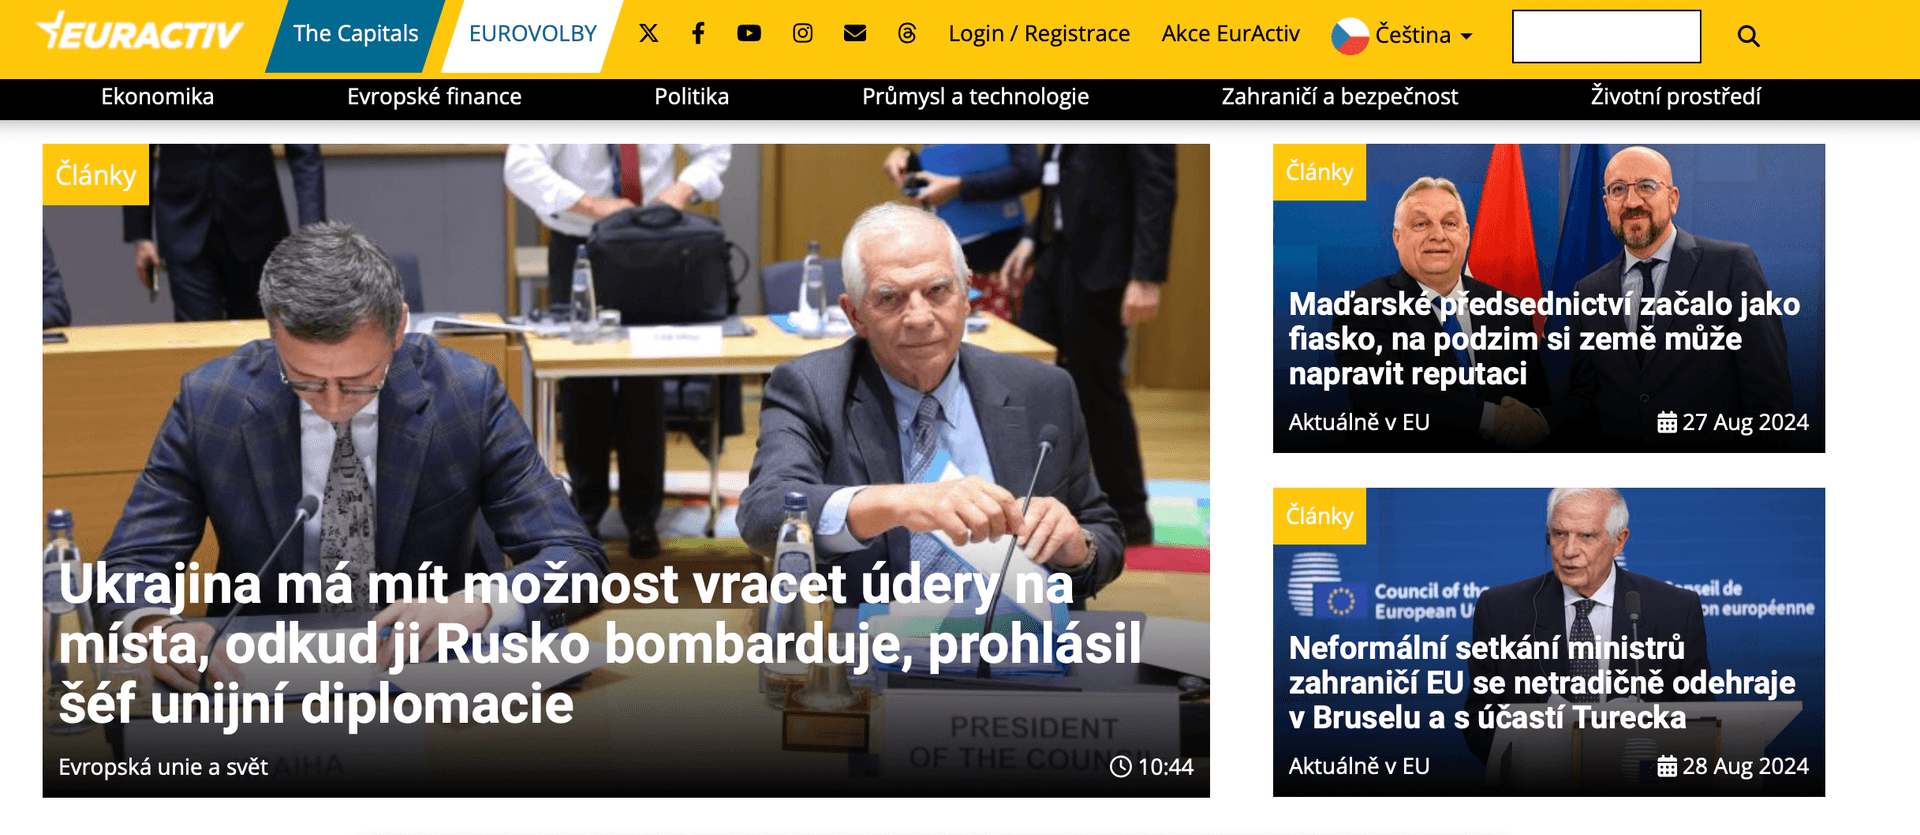Open the Facebook page icon
Image resolution: width=1920 pixels, height=835 pixels.
tap(698, 34)
